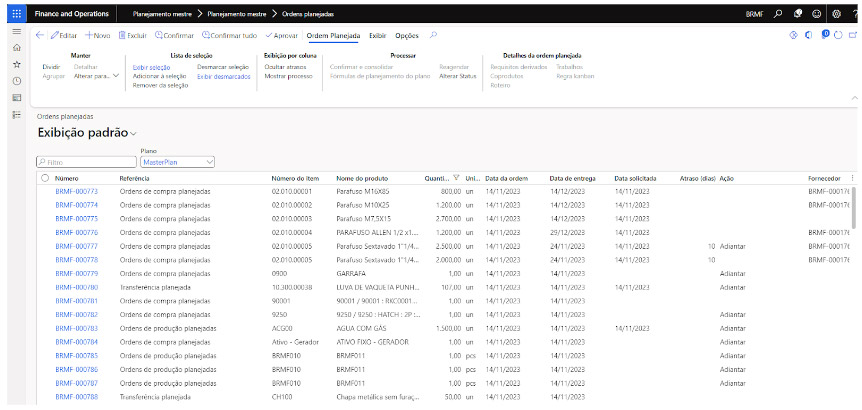
Task: Open the app launcher waffle icon
Action: [x=15, y=13]
